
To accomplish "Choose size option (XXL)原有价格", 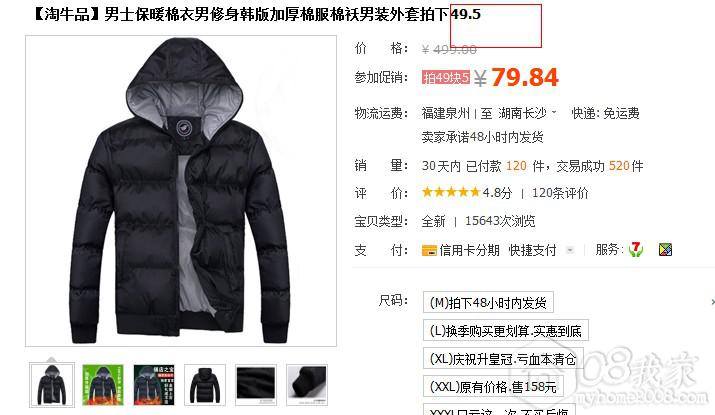I will [493, 387].
